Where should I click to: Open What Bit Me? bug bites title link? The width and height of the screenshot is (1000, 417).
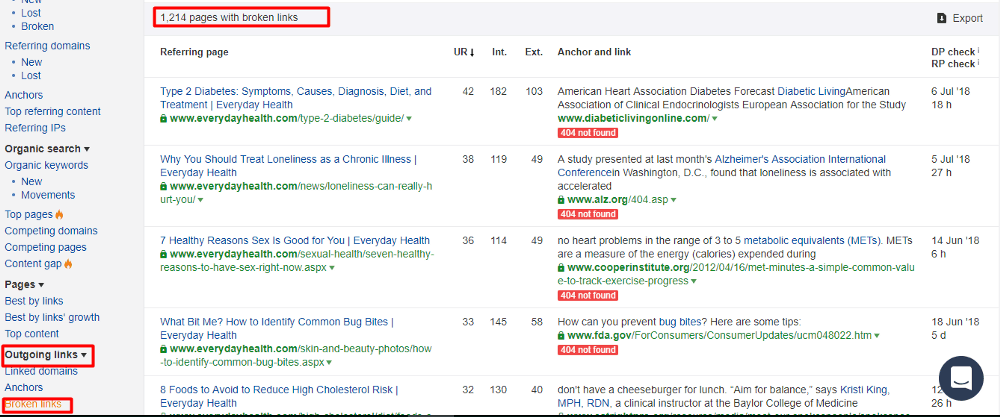(x=277, y=328)
